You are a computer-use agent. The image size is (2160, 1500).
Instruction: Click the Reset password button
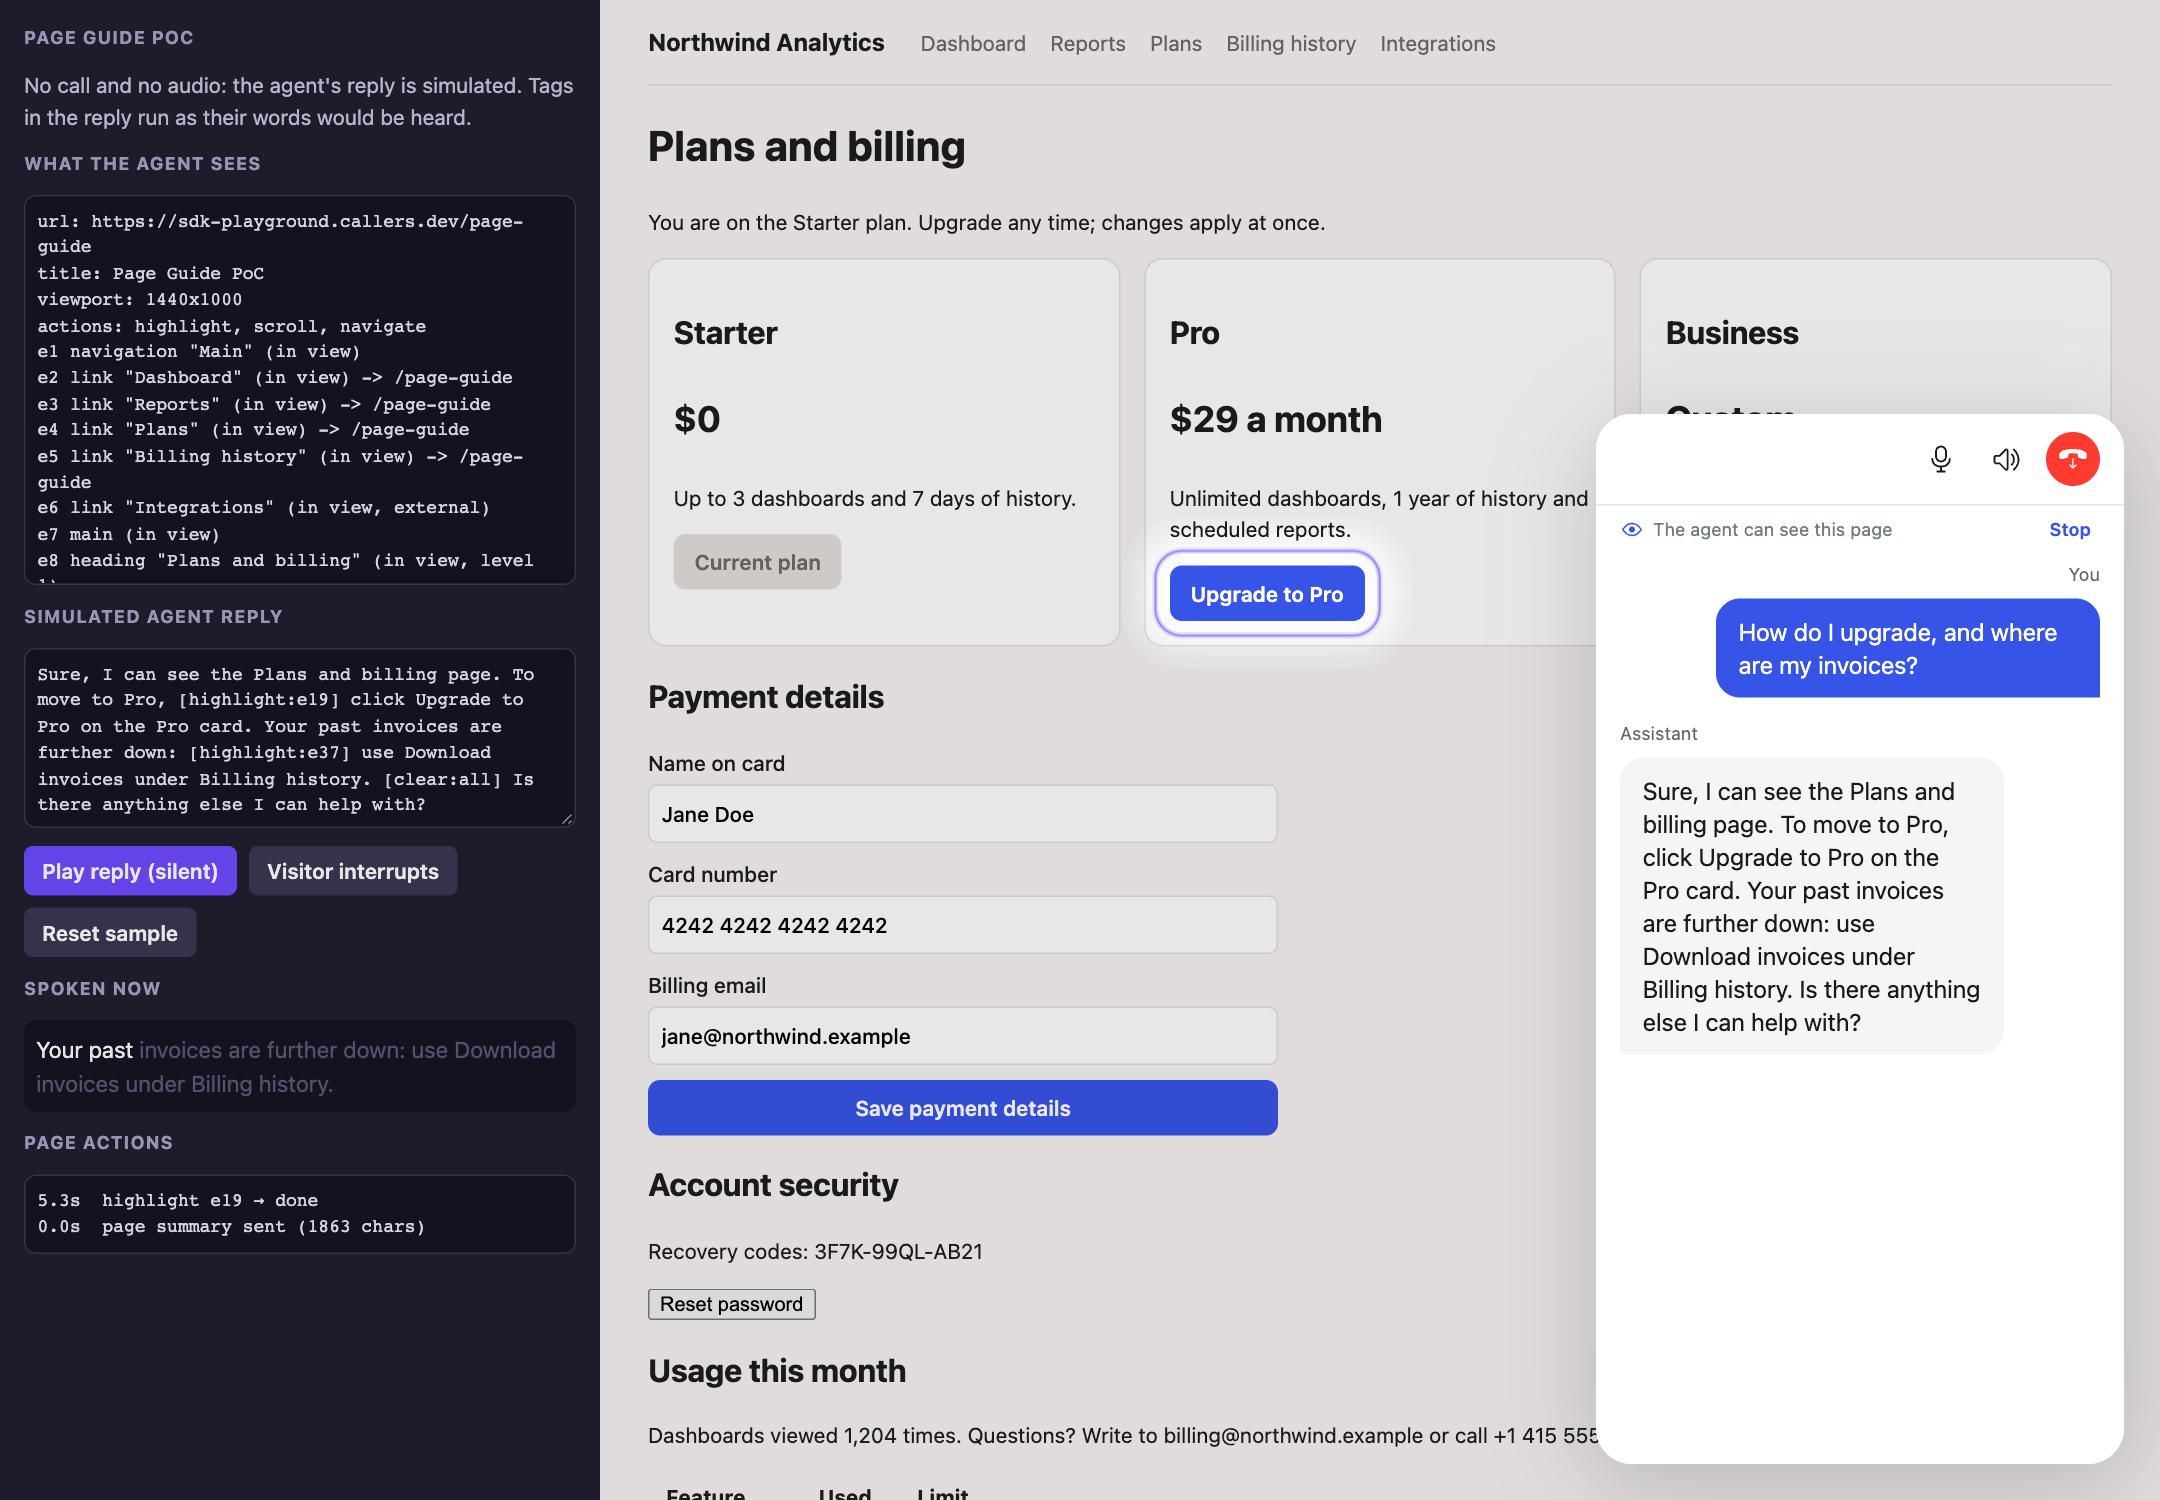click(x=731, y=1304)
